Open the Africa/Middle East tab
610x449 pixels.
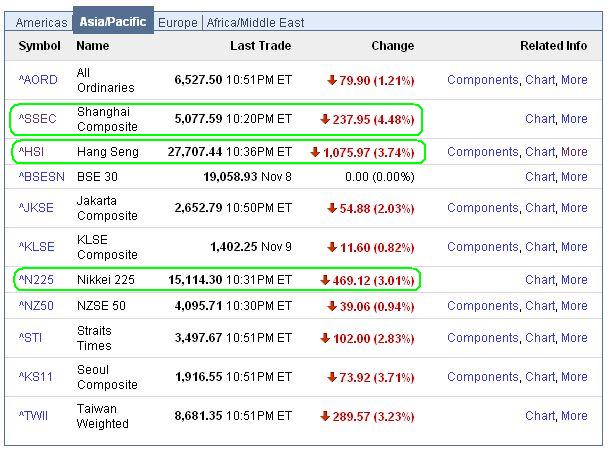pos(256,22)
